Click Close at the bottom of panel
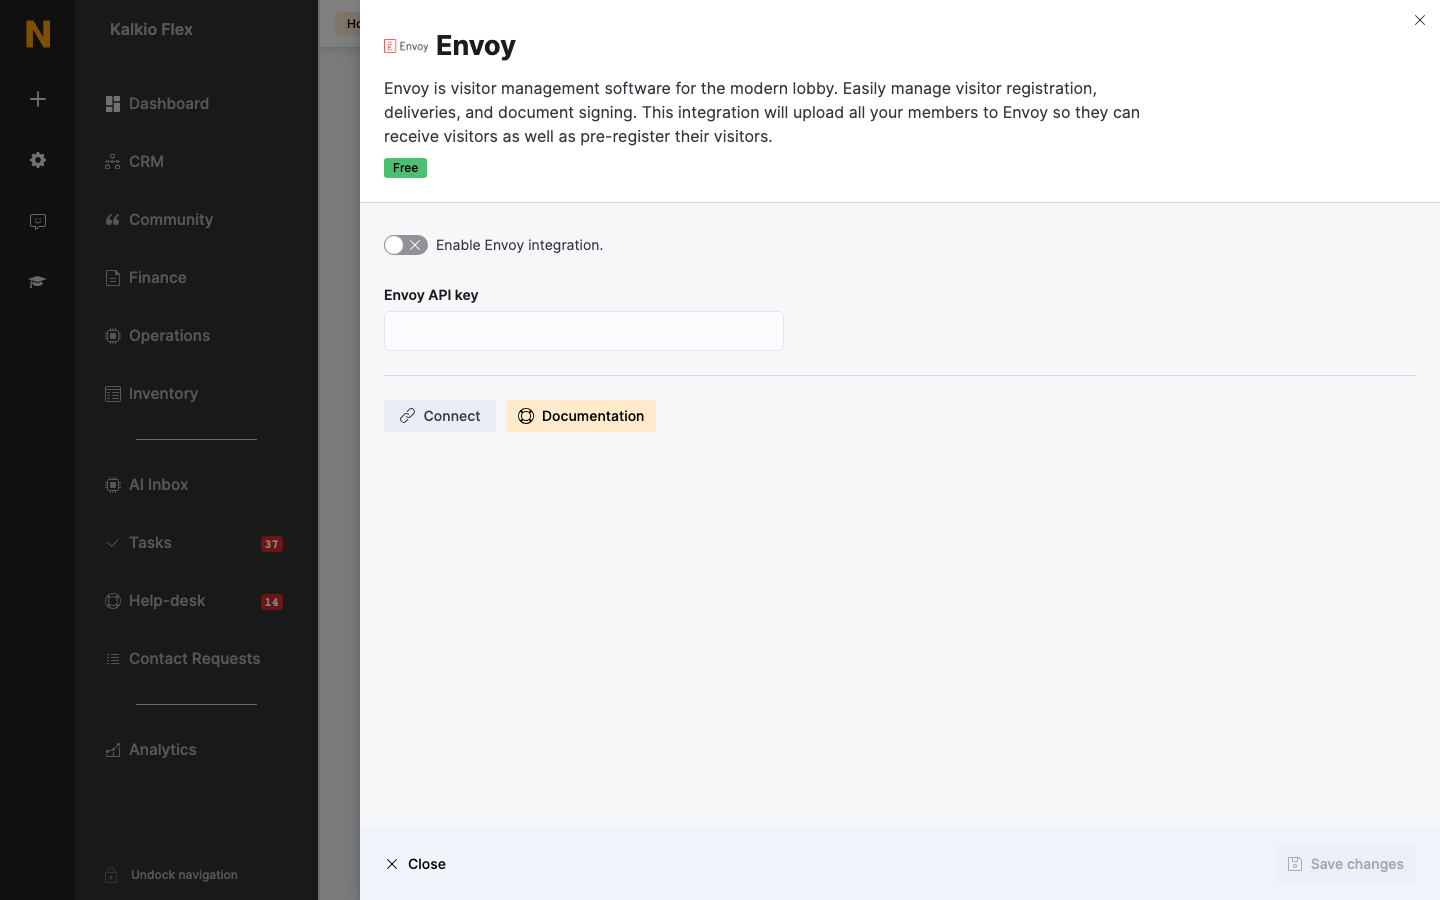Screen dimensions: 1440x900 (416, 864)
